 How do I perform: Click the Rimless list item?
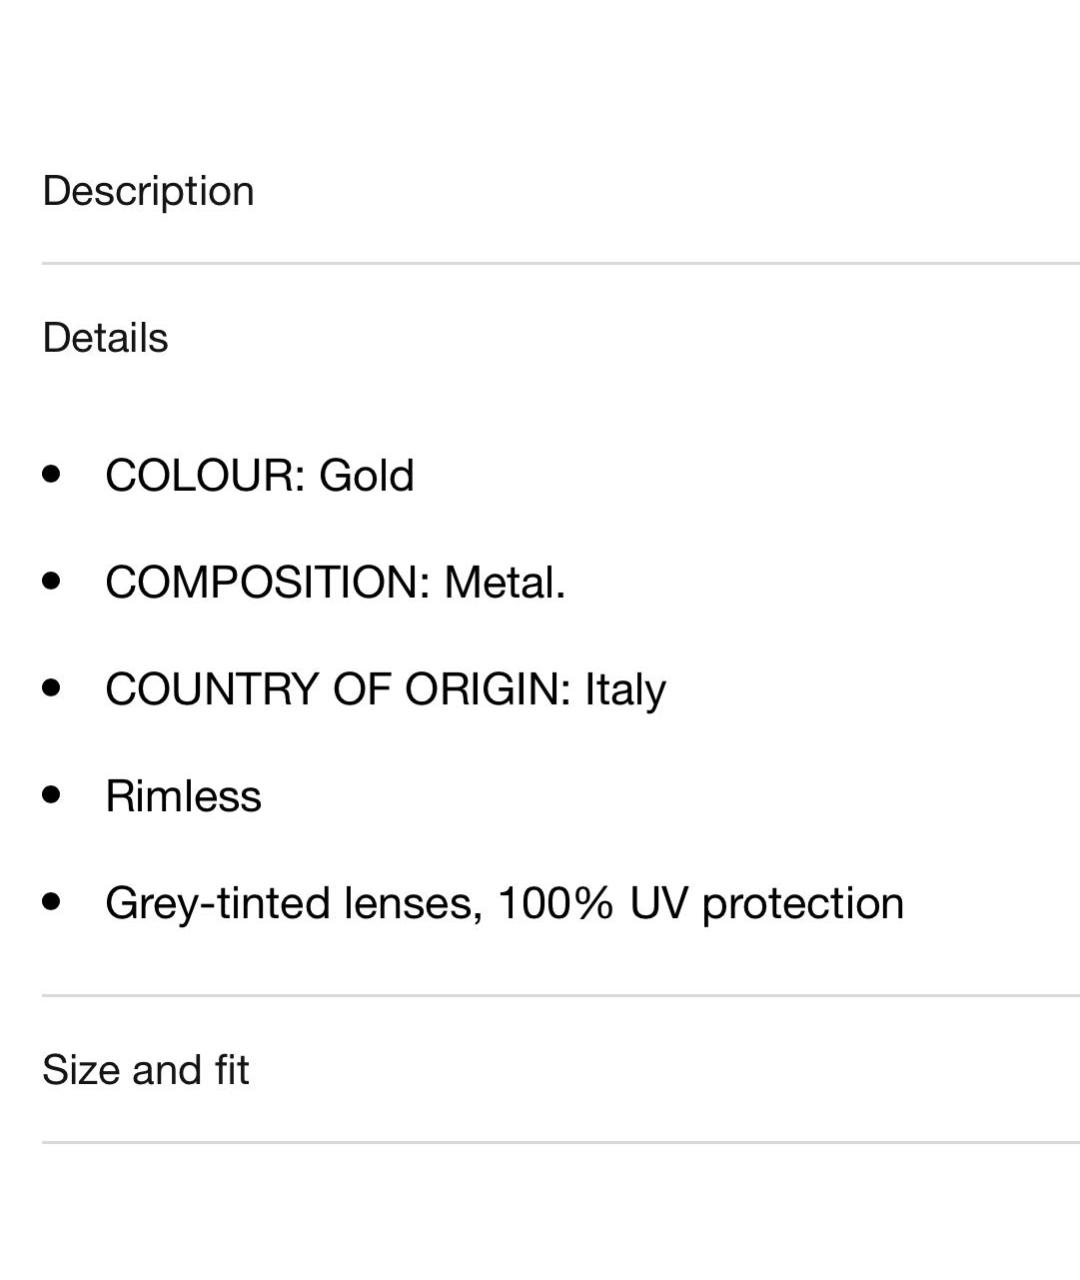(x=183, y=797)
